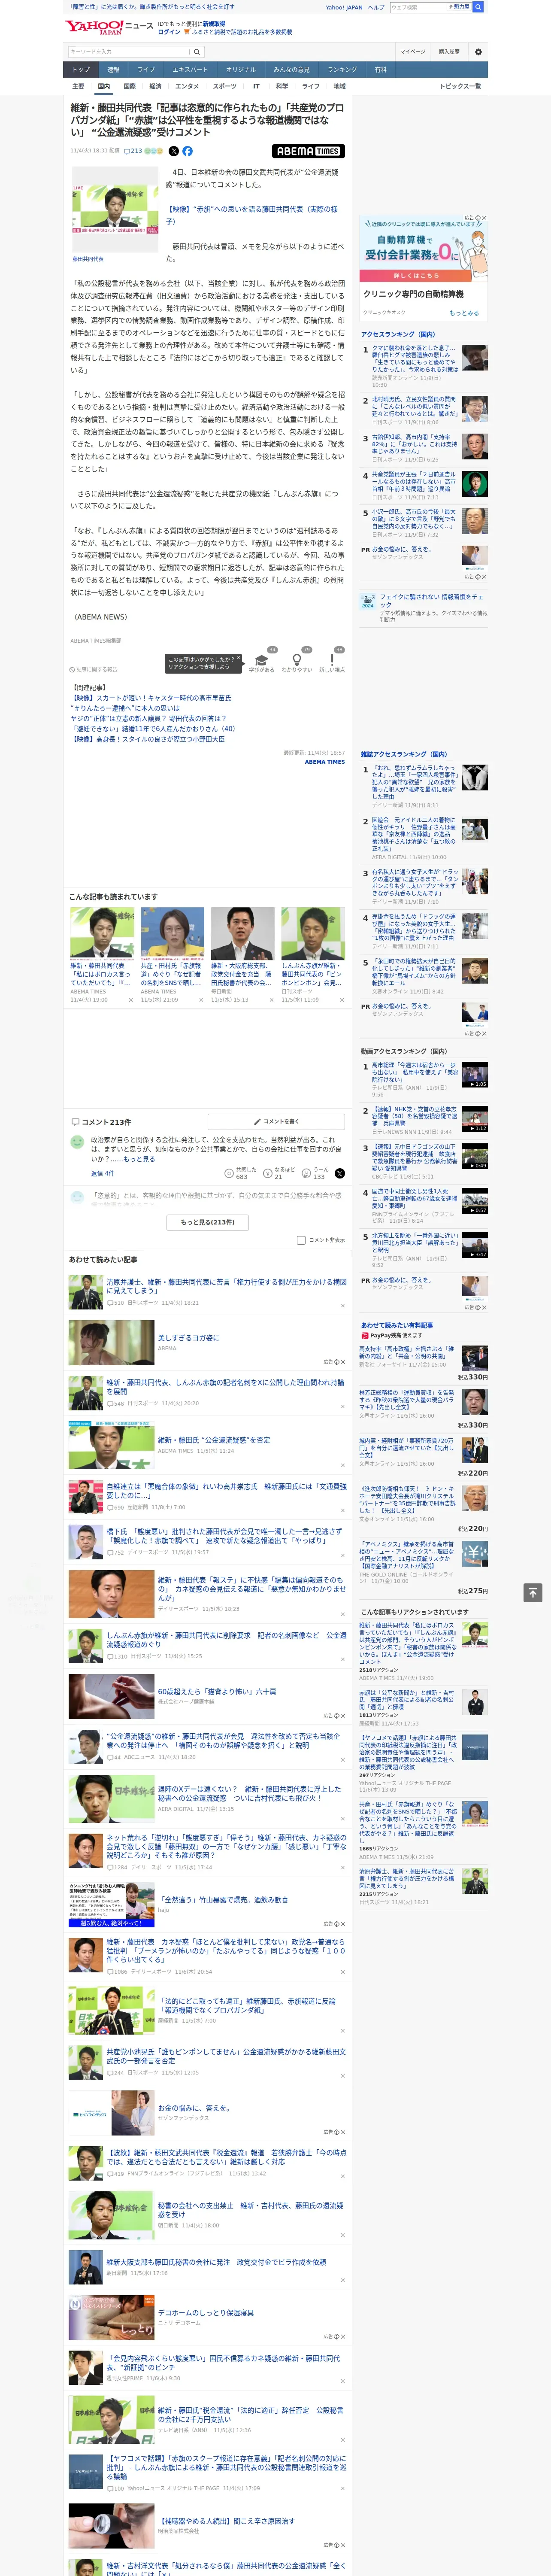Click the 速報 tab in the dark navigation bar
The height and width of the screenshot is (2576, 551).
[113, 70]
